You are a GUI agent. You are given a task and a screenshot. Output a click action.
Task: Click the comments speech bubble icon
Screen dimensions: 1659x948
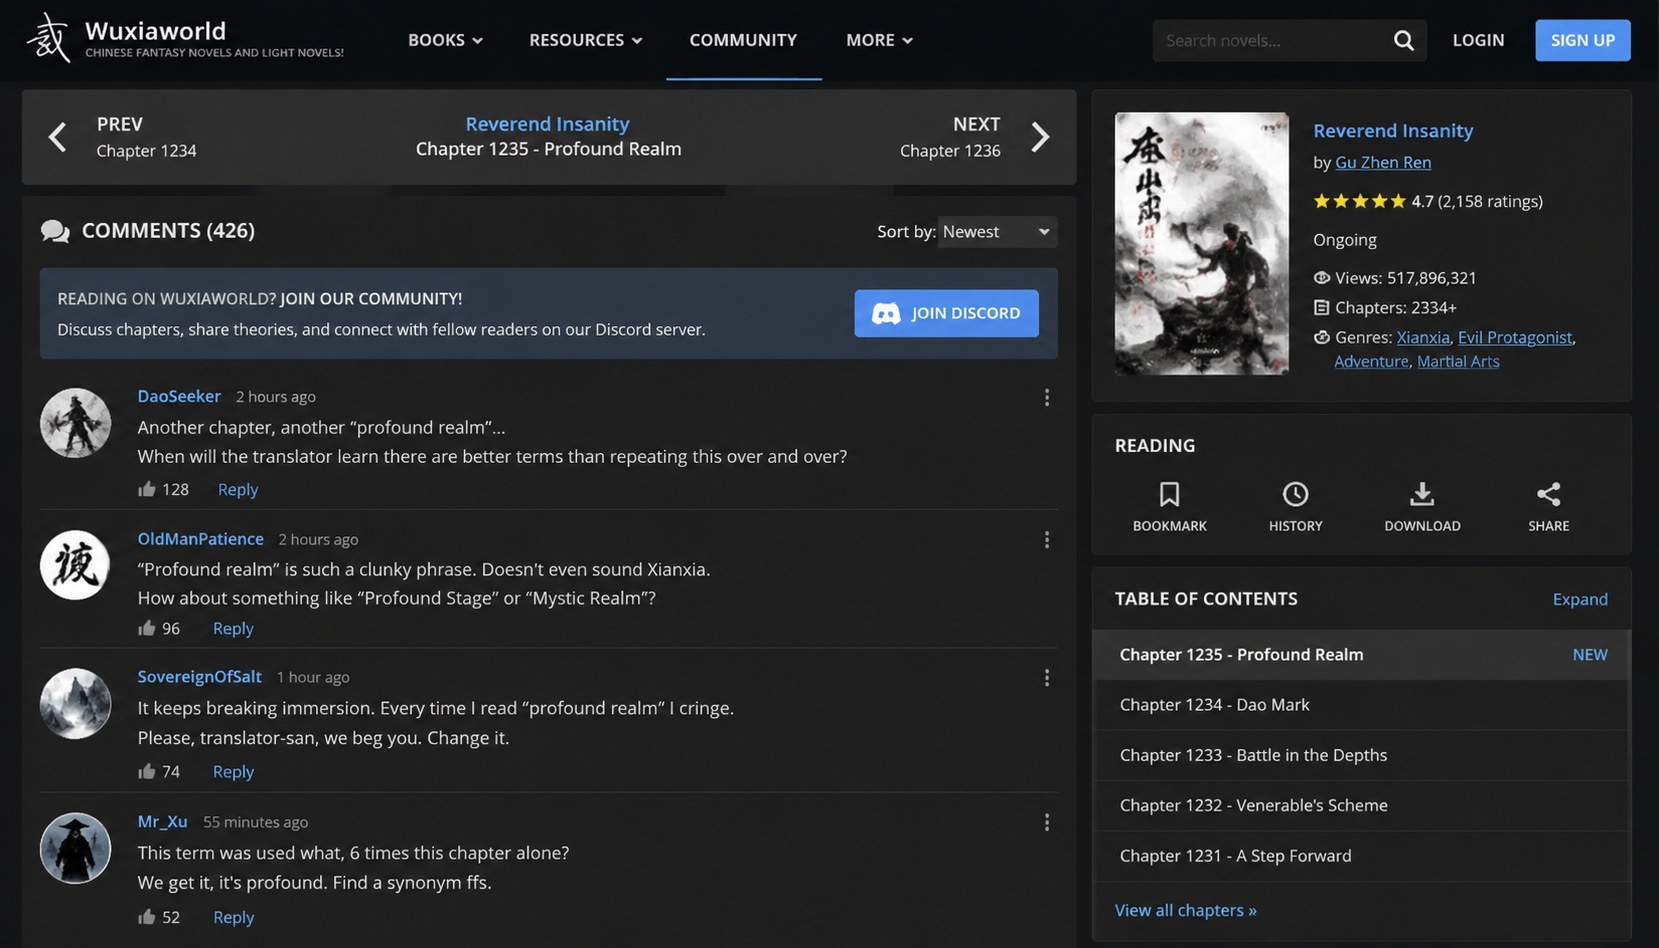coord(55,232)
